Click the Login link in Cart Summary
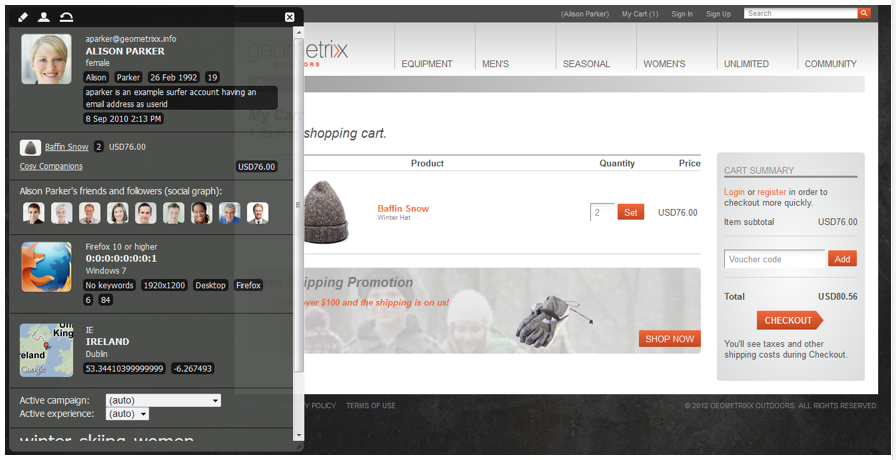Screen dimensions: 896x460 pyautogui.click(x=734, y=192)
